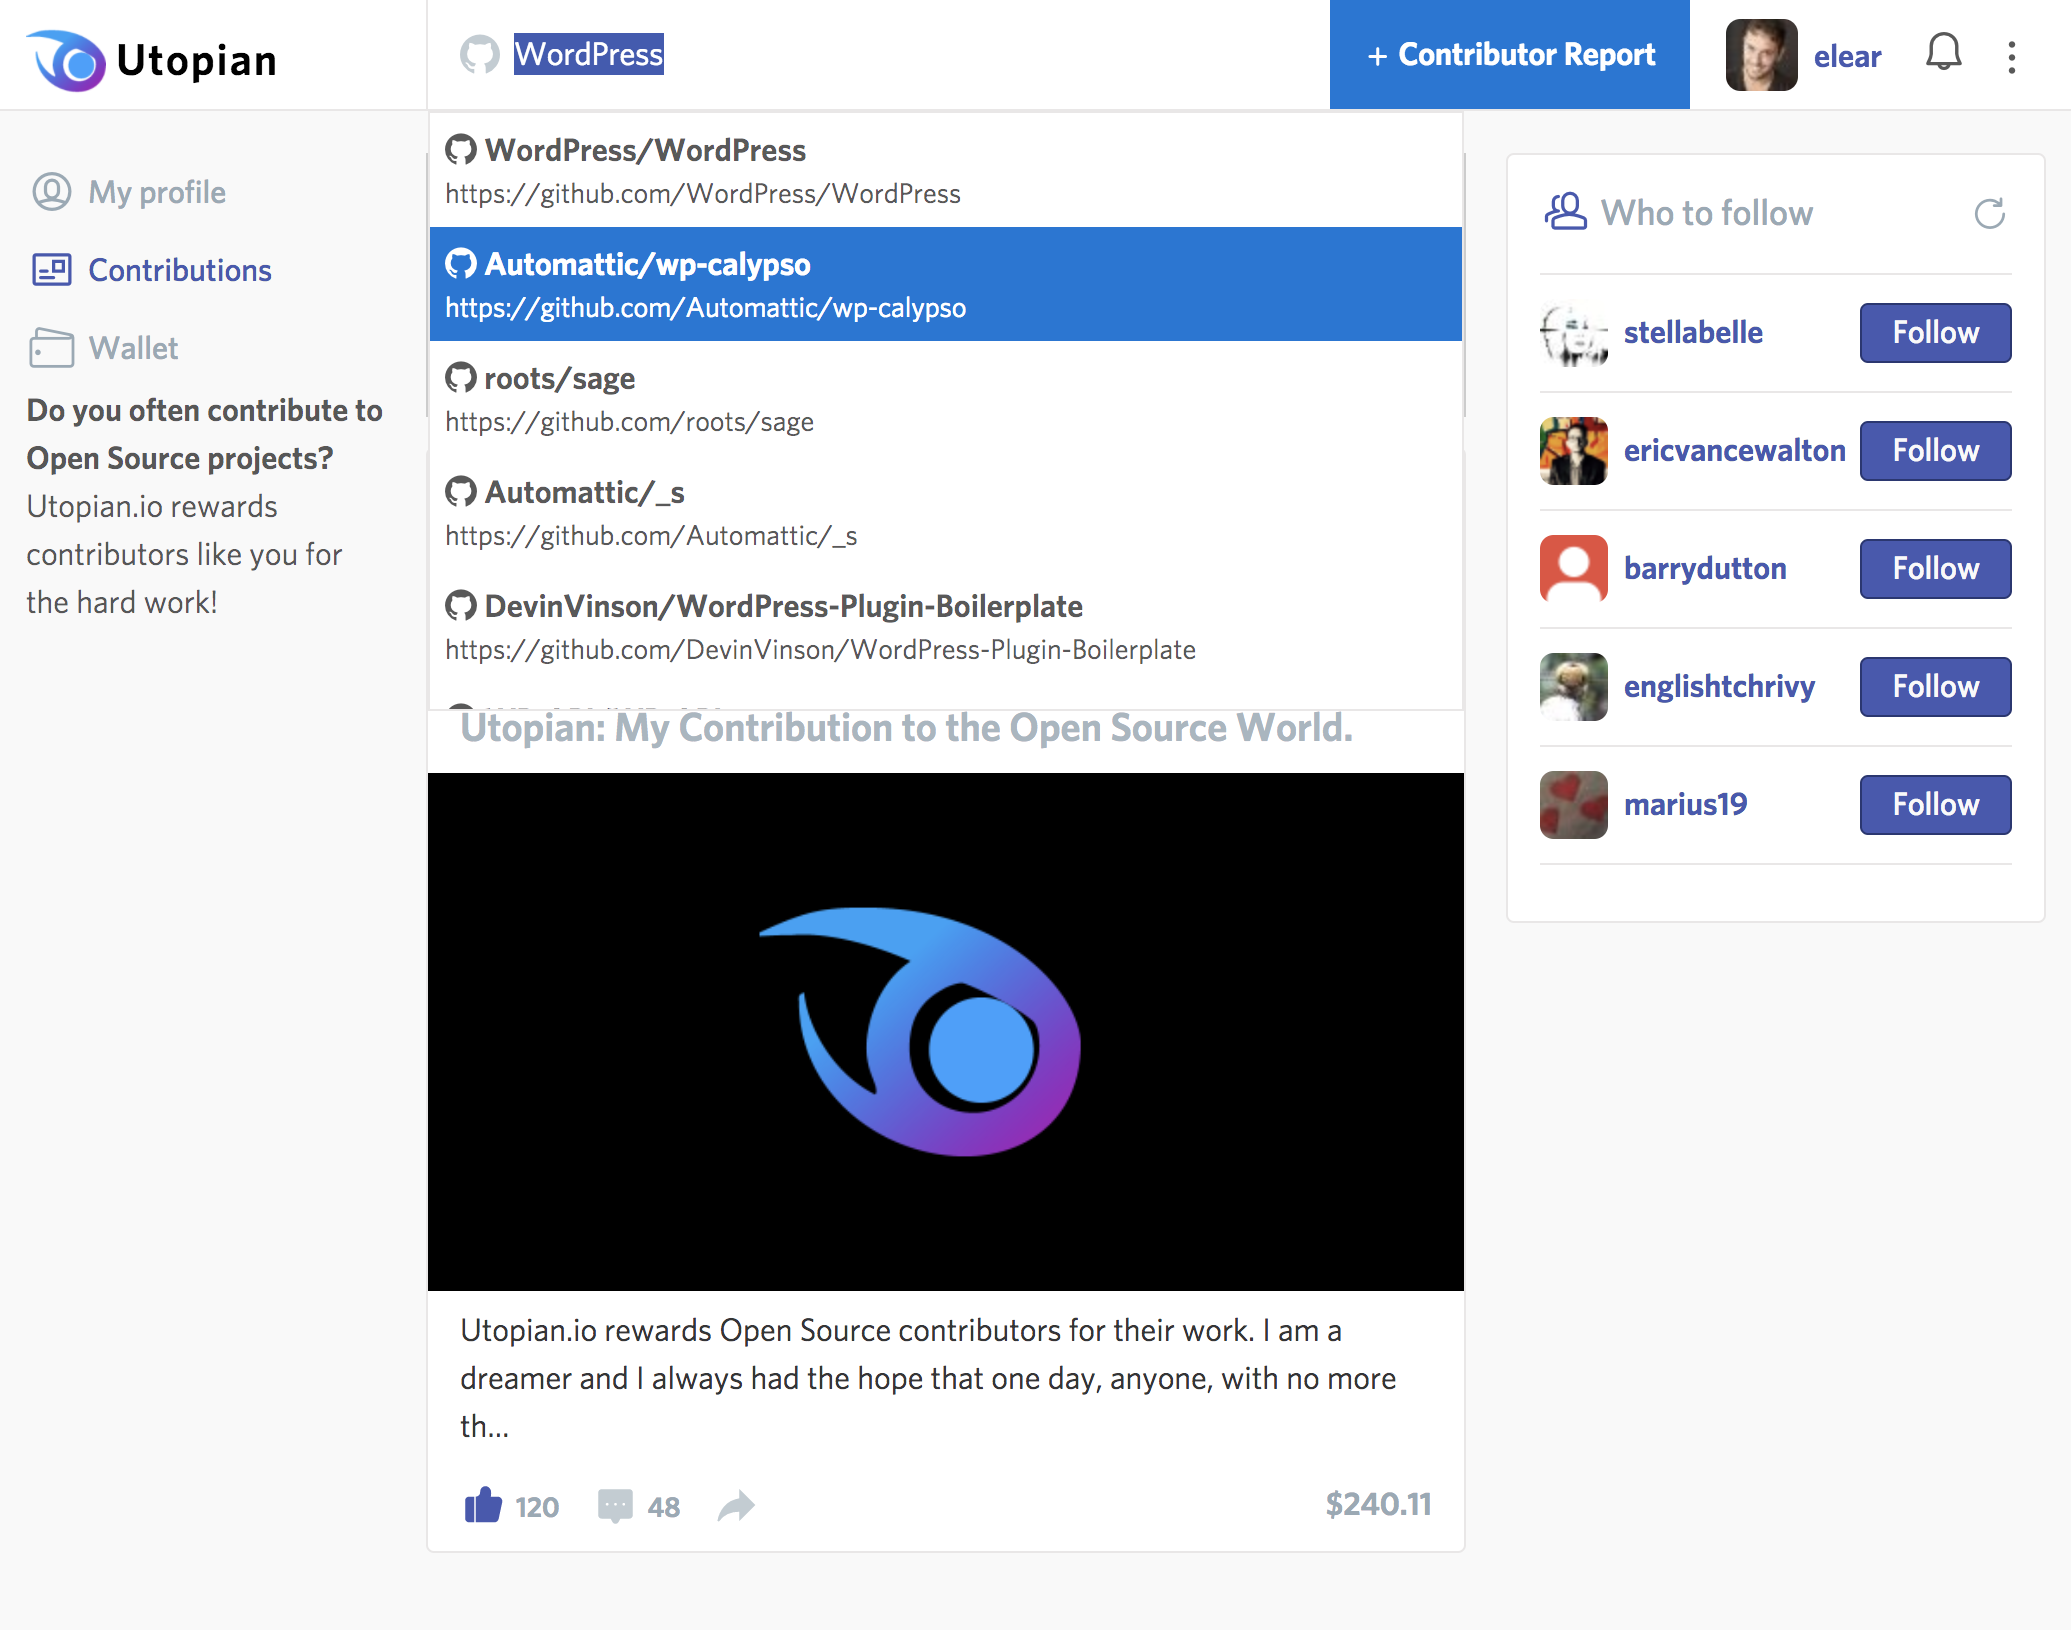Image resolution: width=2071 pixels, height=1630 pixels.
Task: Click elear's profile avatar
Action: tap(1762, 55)
